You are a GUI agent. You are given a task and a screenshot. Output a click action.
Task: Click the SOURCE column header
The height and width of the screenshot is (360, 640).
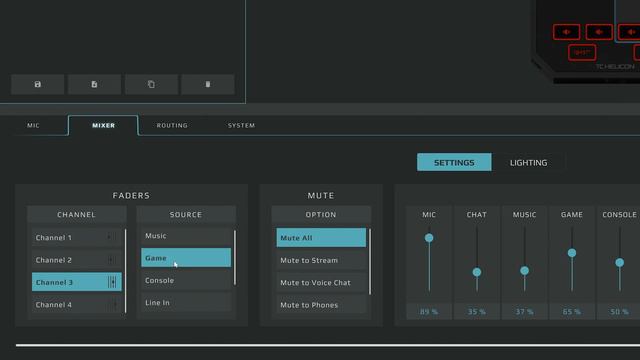tap(186, 214)
